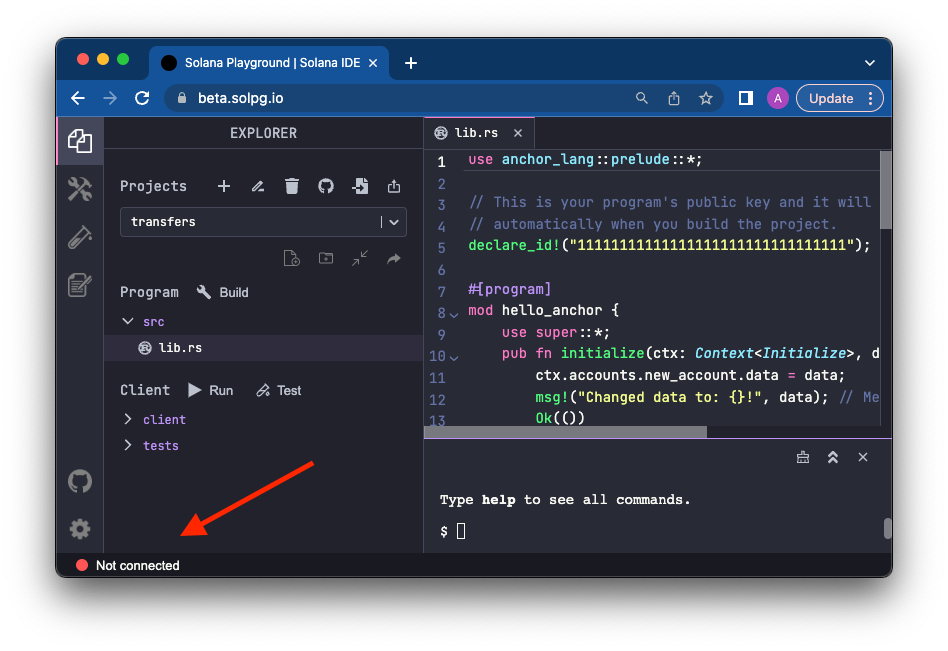This screenshot has width=948, height=651.
Task: Open lib.rs in the file tree
Action: tap(263, 348)
